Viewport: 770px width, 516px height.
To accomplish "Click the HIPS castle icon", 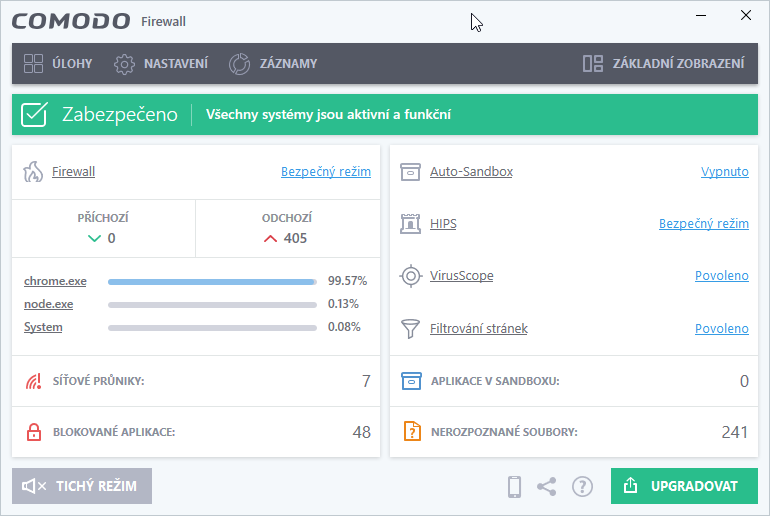I will (410, 224).
